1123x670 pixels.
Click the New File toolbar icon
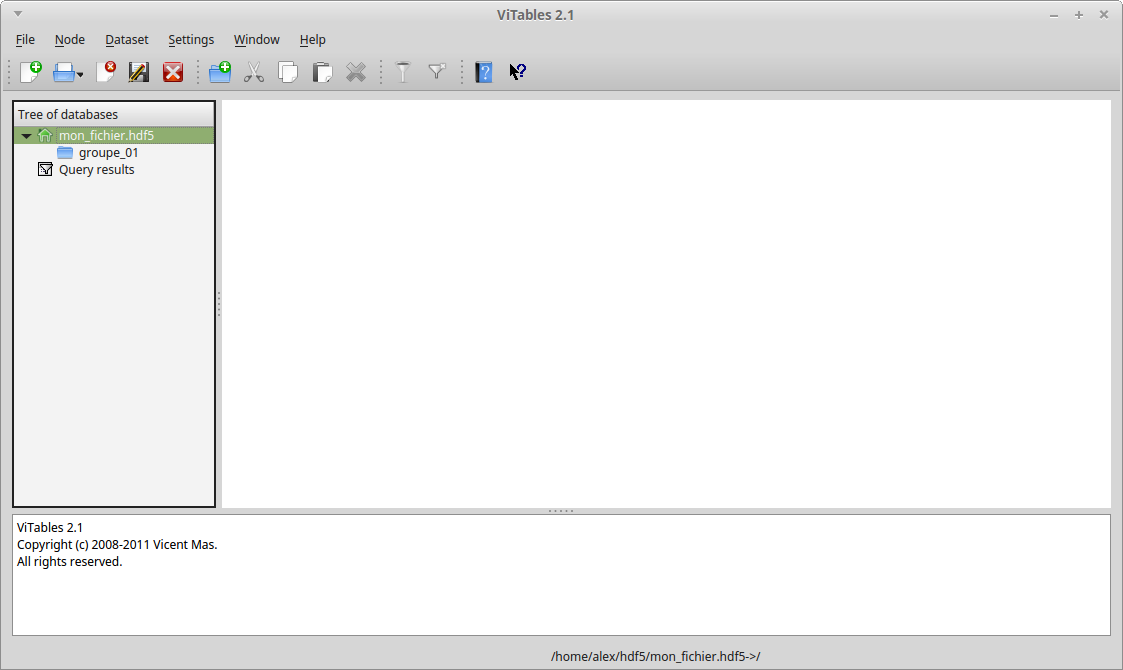click(31, 72)
